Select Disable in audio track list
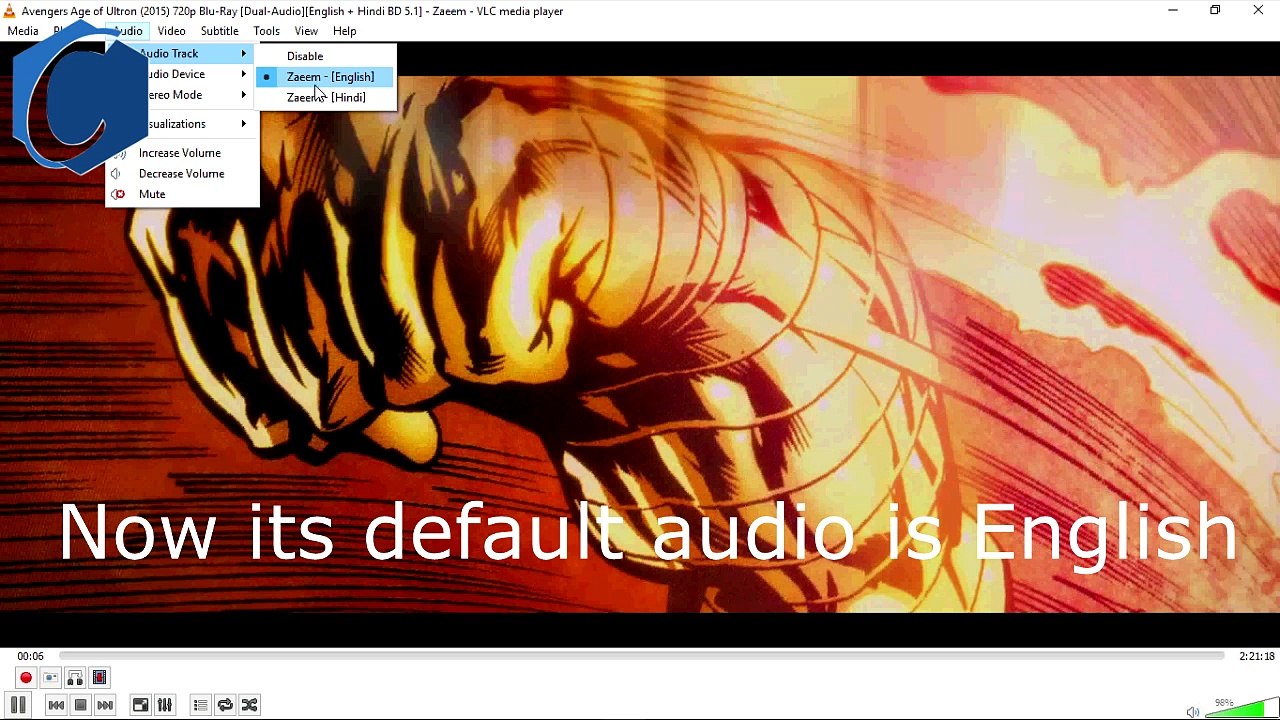 [326, 56]
